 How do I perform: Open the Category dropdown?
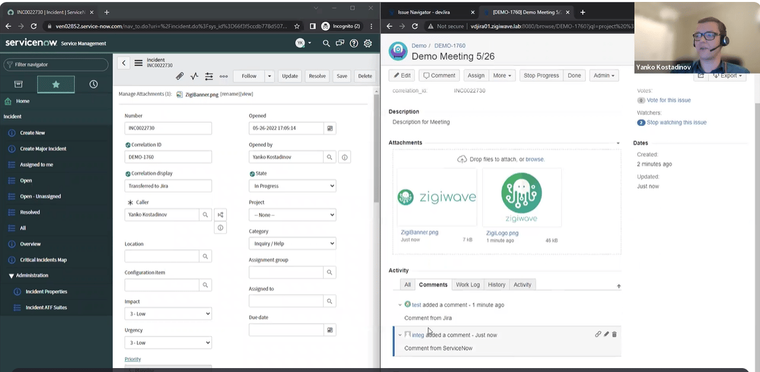pos(292,243)
